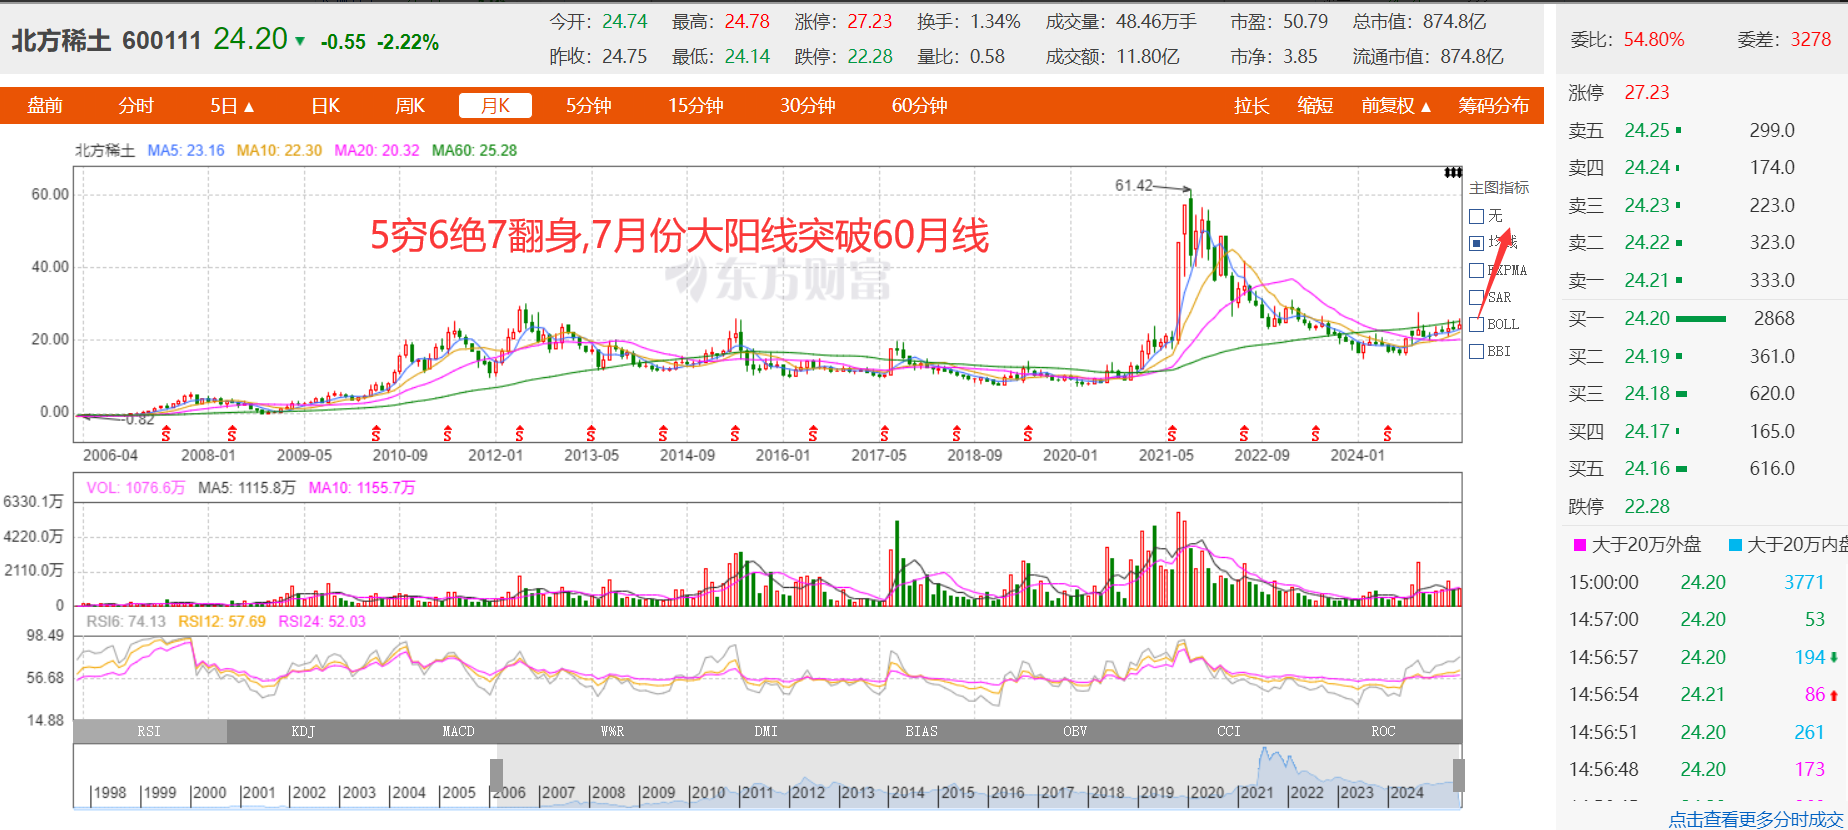Image resolution: width=1848 pixels, height=830 pixels.
Task: Open the 5日 multi-day dropdown
Action: 232,106
